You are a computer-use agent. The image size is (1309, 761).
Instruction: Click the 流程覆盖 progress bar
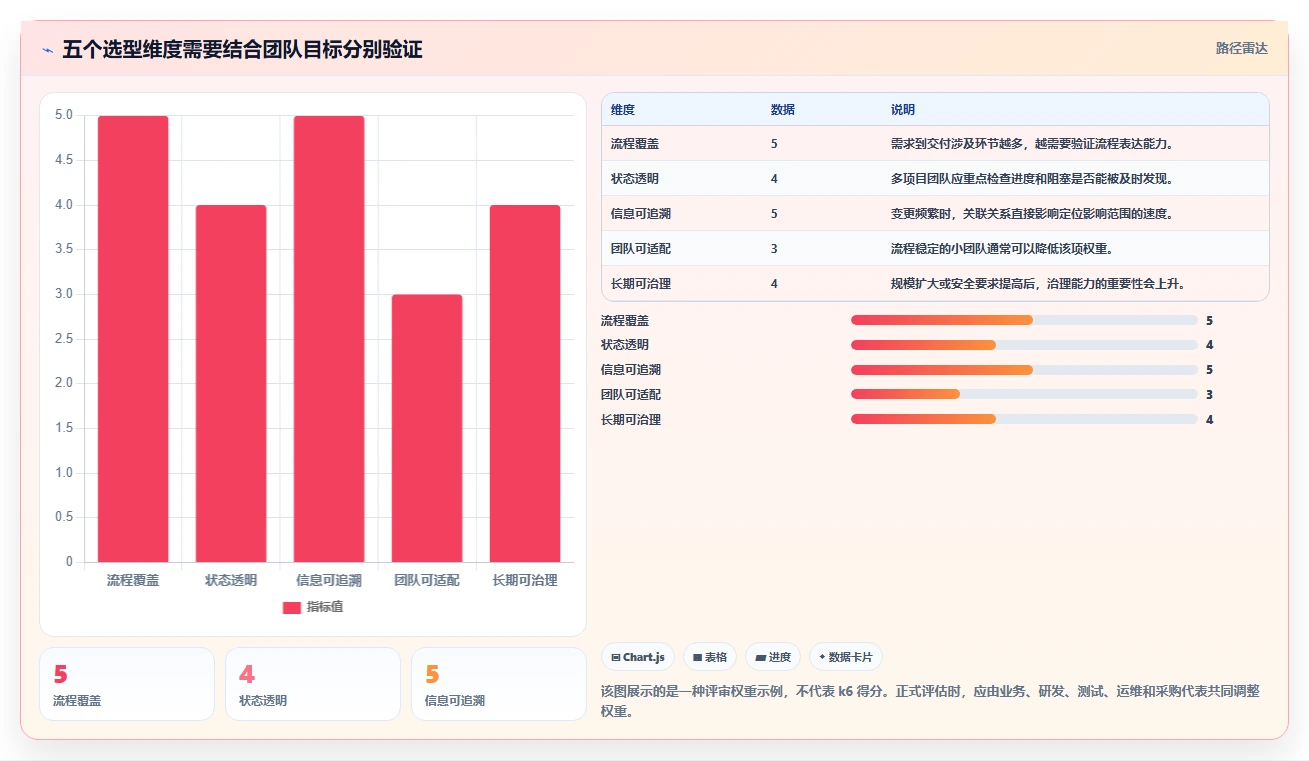[1024, 320]
